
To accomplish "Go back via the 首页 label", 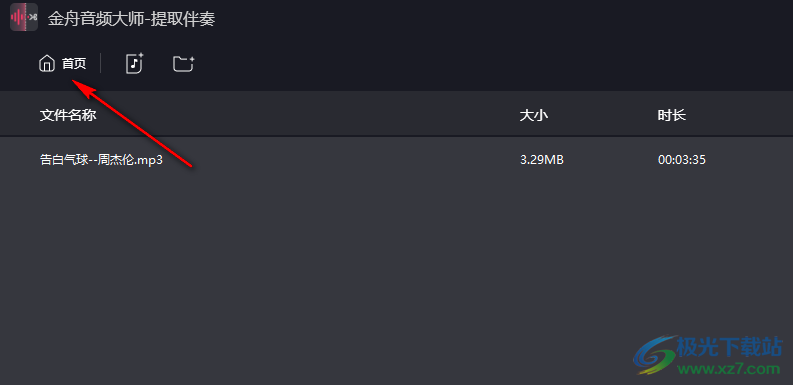I will pyautogui.click(x=74, y=64).
